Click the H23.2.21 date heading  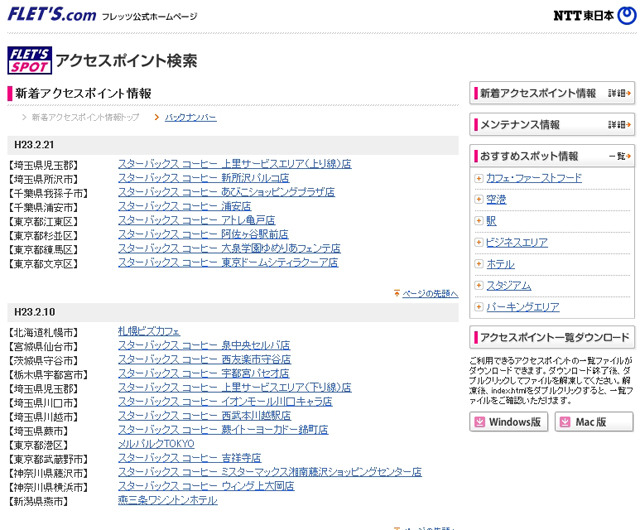34,145
